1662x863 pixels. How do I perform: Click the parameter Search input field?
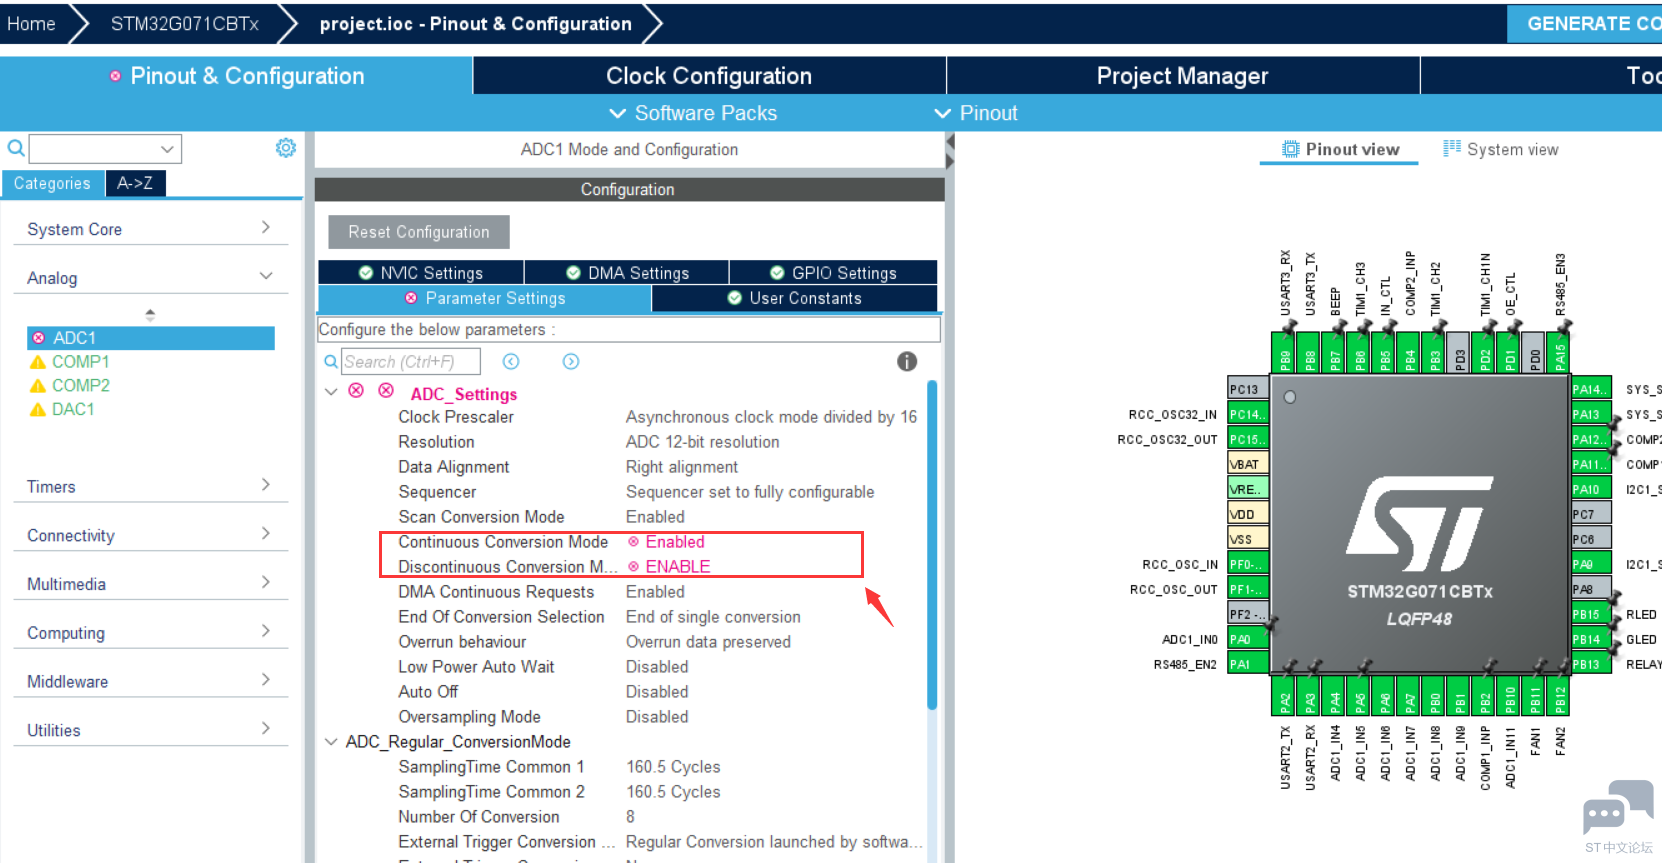(410, 362)
